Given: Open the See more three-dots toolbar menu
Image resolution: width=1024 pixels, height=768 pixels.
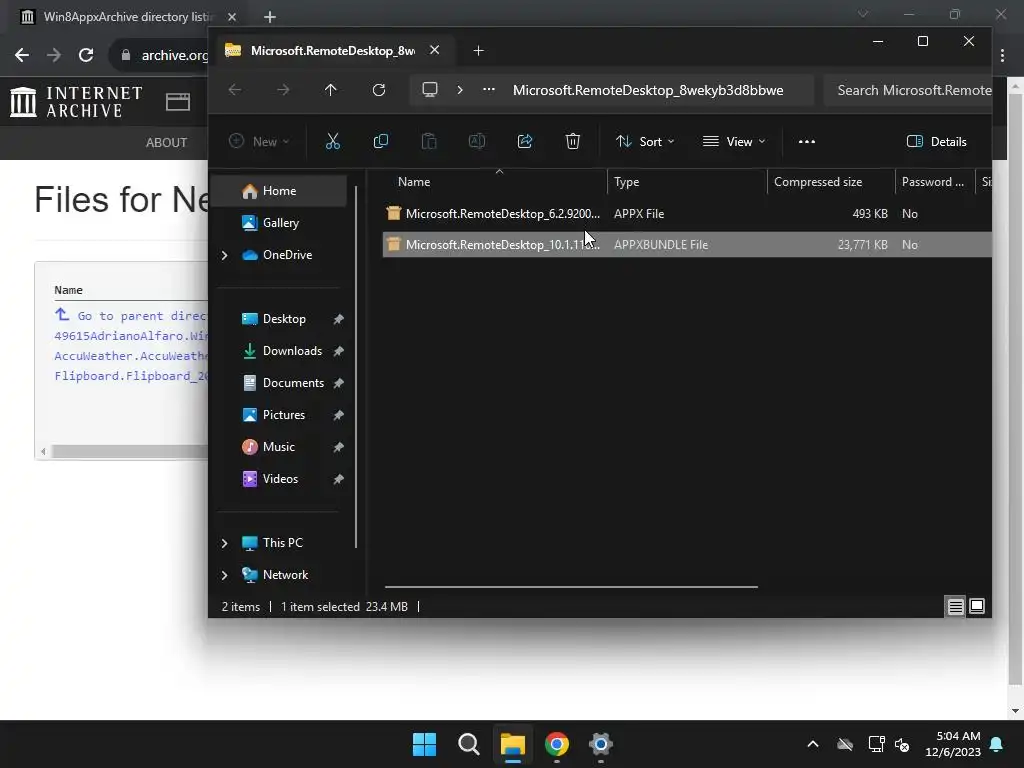Looking at the screenshot, I should click(x=807, y=141).
